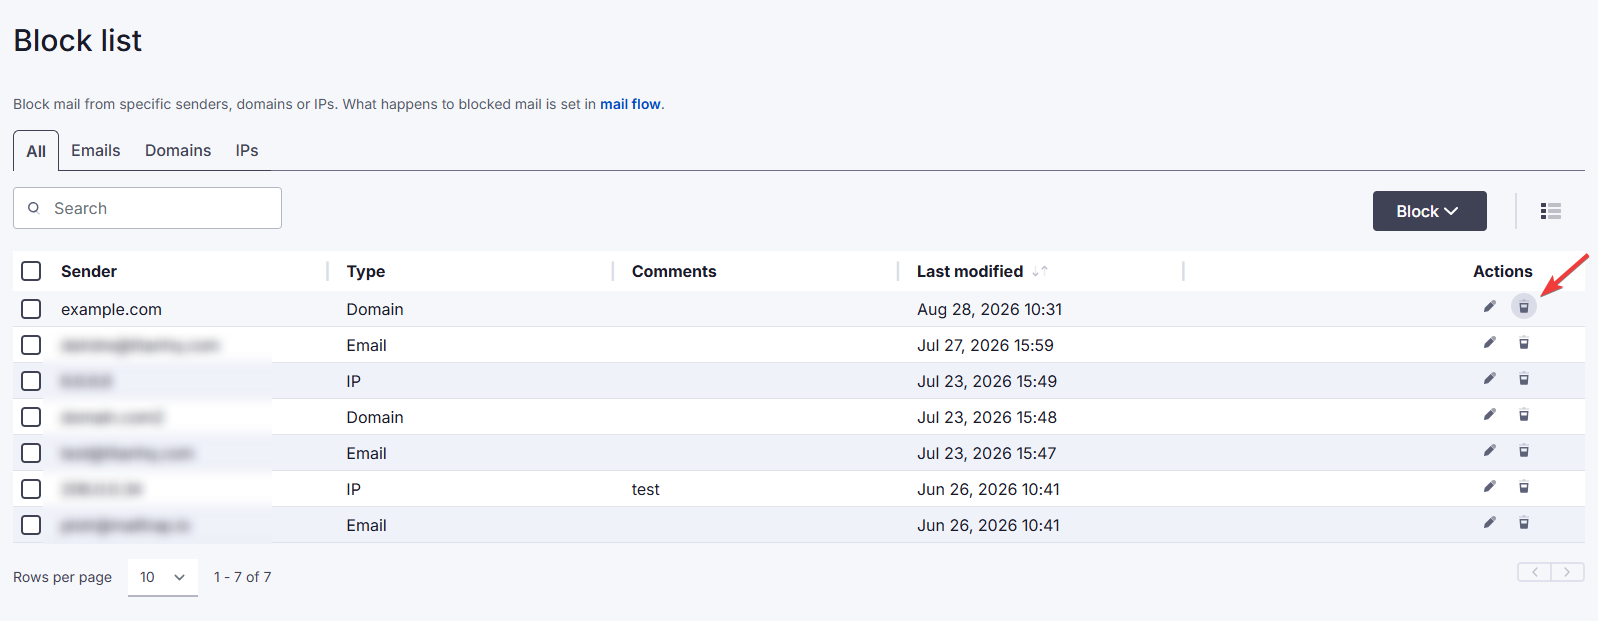Image resolution: width=1598 pixels, height=621 pixels.
Task: Check the select-all checkbox in header
Action: (x=31, y=271)
